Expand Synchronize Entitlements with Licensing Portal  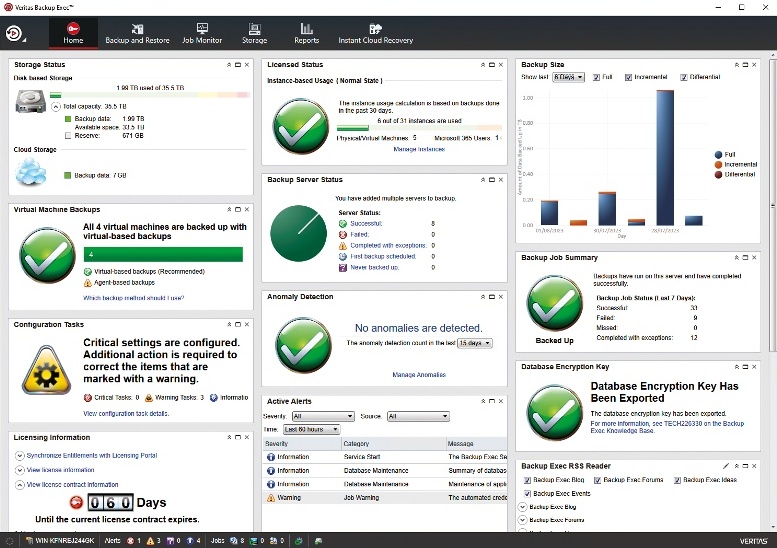pyautogui.click(x=19, y=456)
